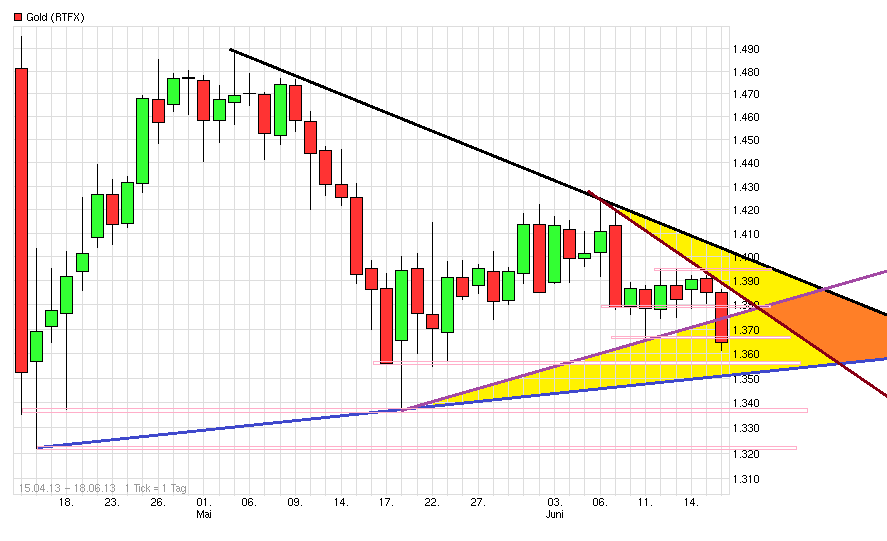The width and height of the screenshot is (887, 541).
Task: Select the blue ascending support line
Action: [x=300, y=420]
